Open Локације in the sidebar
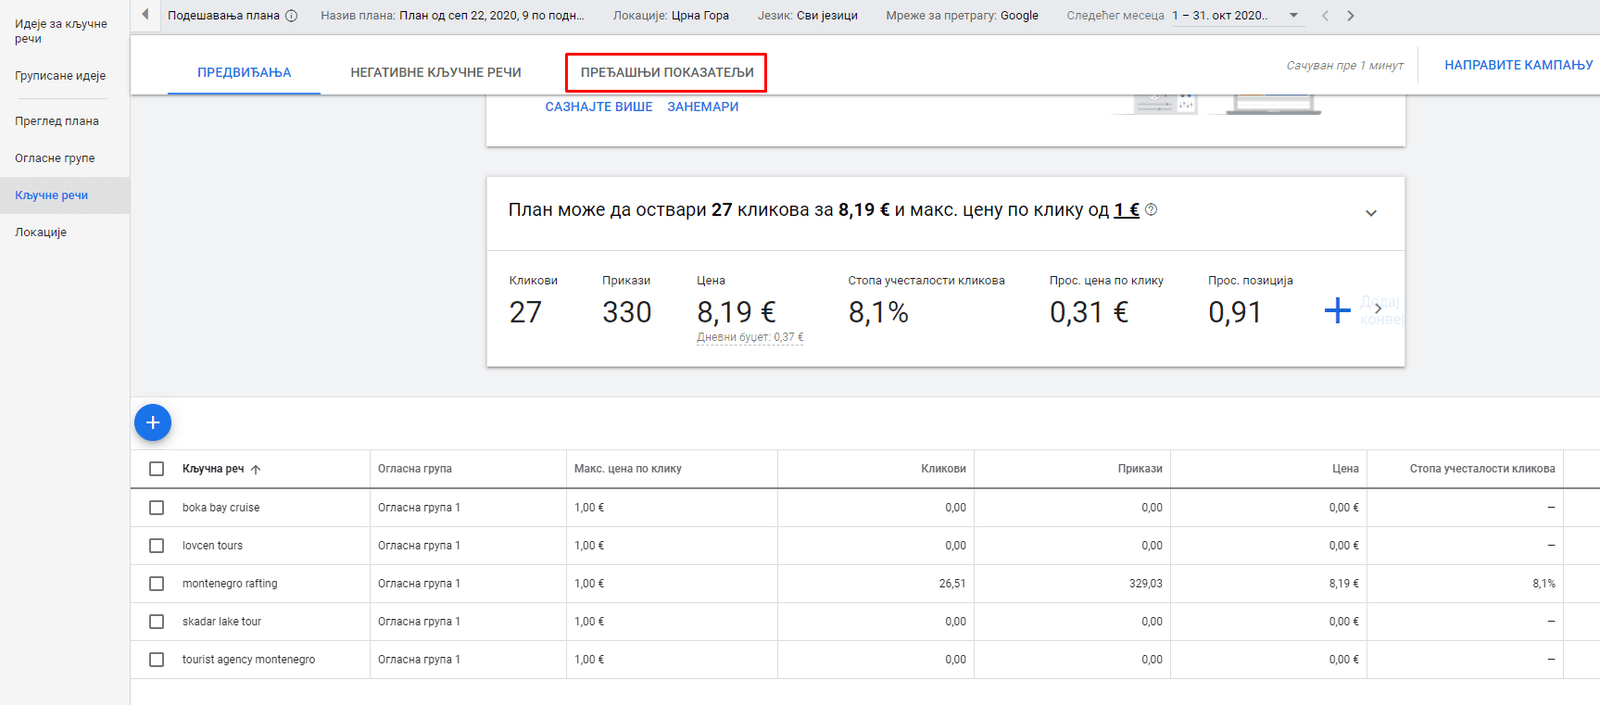 coord(41,232)
